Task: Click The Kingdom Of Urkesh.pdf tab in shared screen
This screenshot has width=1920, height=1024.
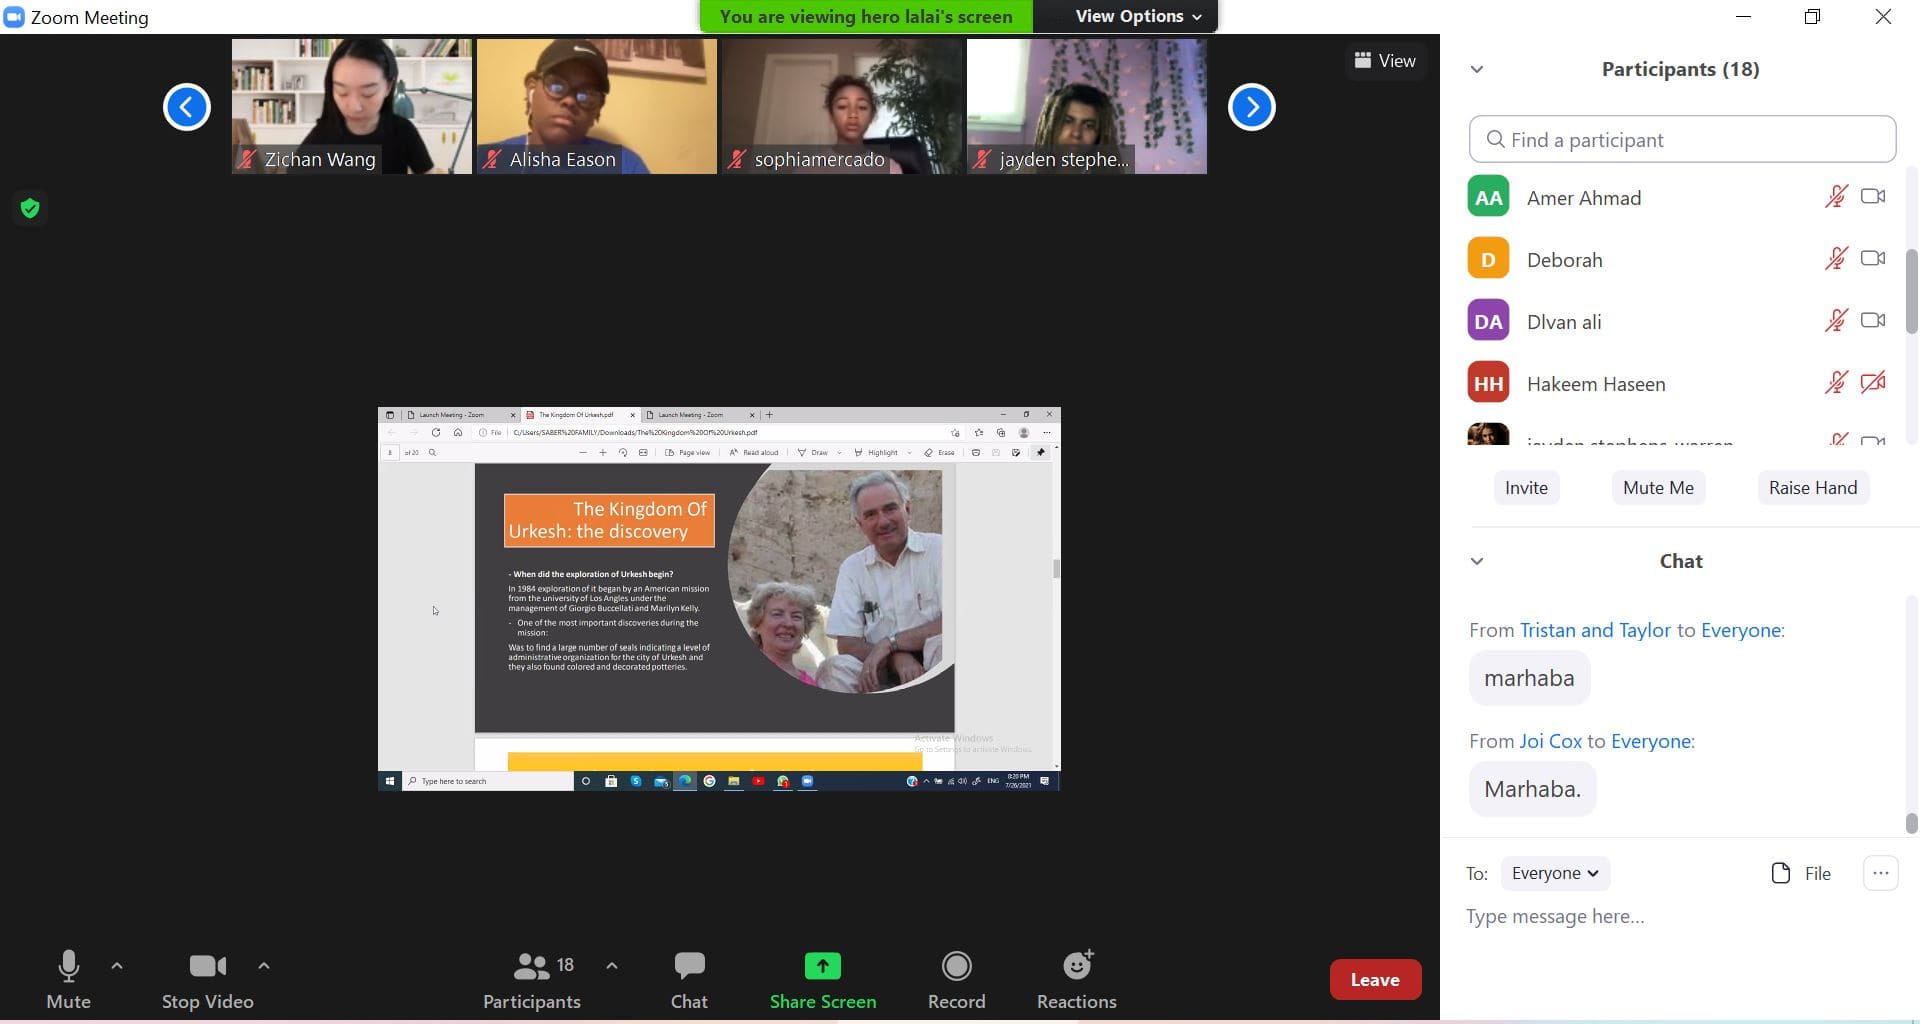Action: click(x=580, y=414)
